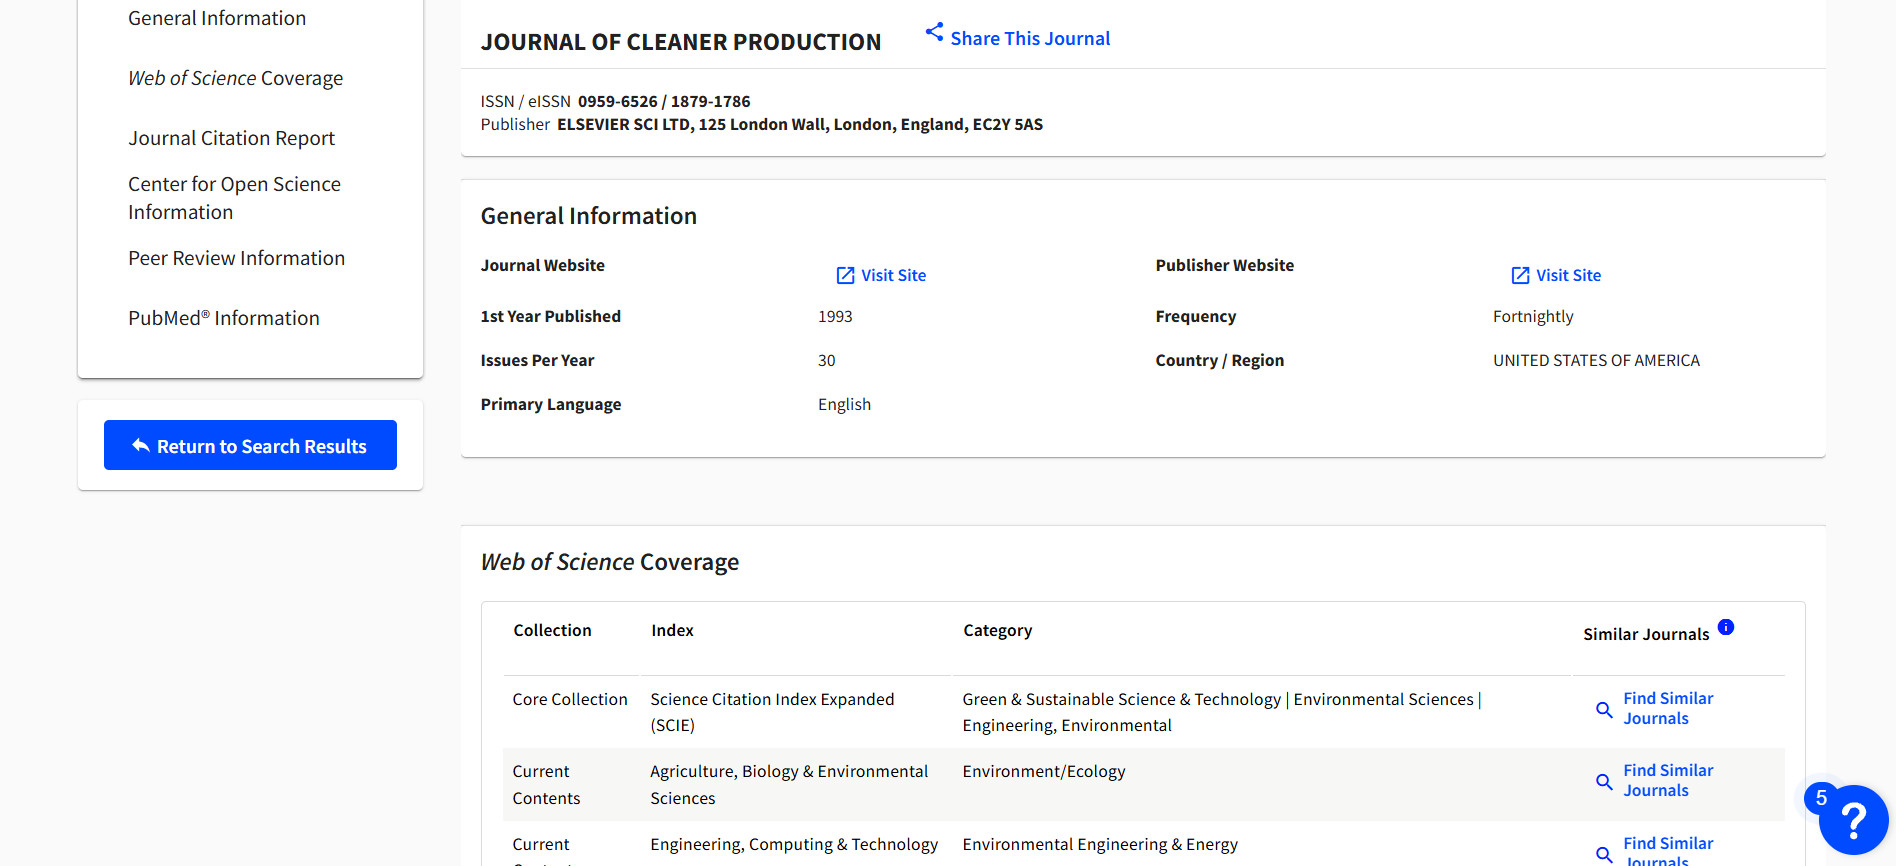Click the English primary language value
This screenshot has width=1896, height=866.
click(844, 404)
